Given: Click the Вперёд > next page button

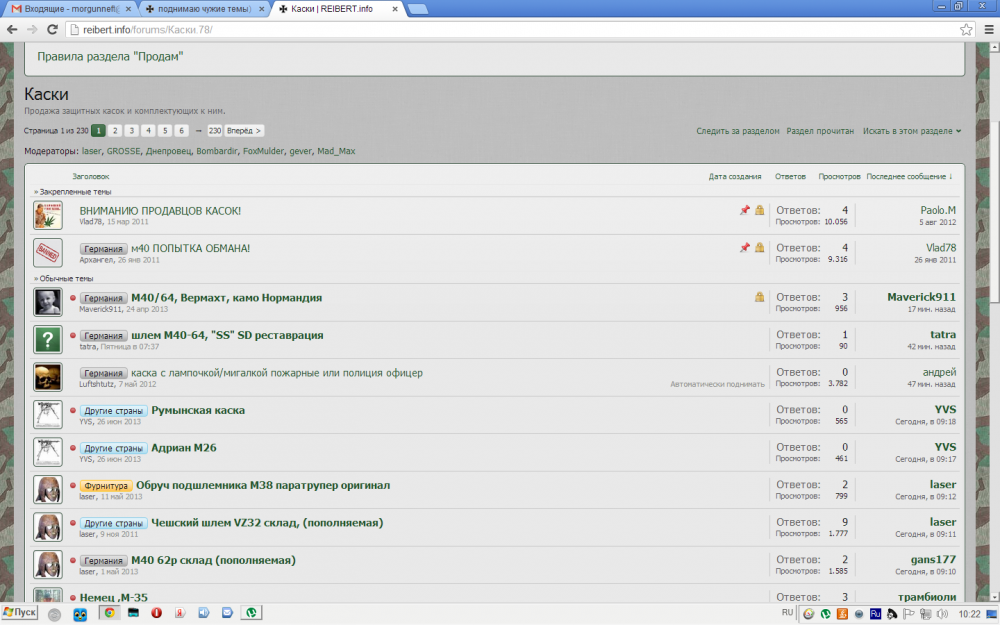Looking at the screenshot, I should [244, 131].
